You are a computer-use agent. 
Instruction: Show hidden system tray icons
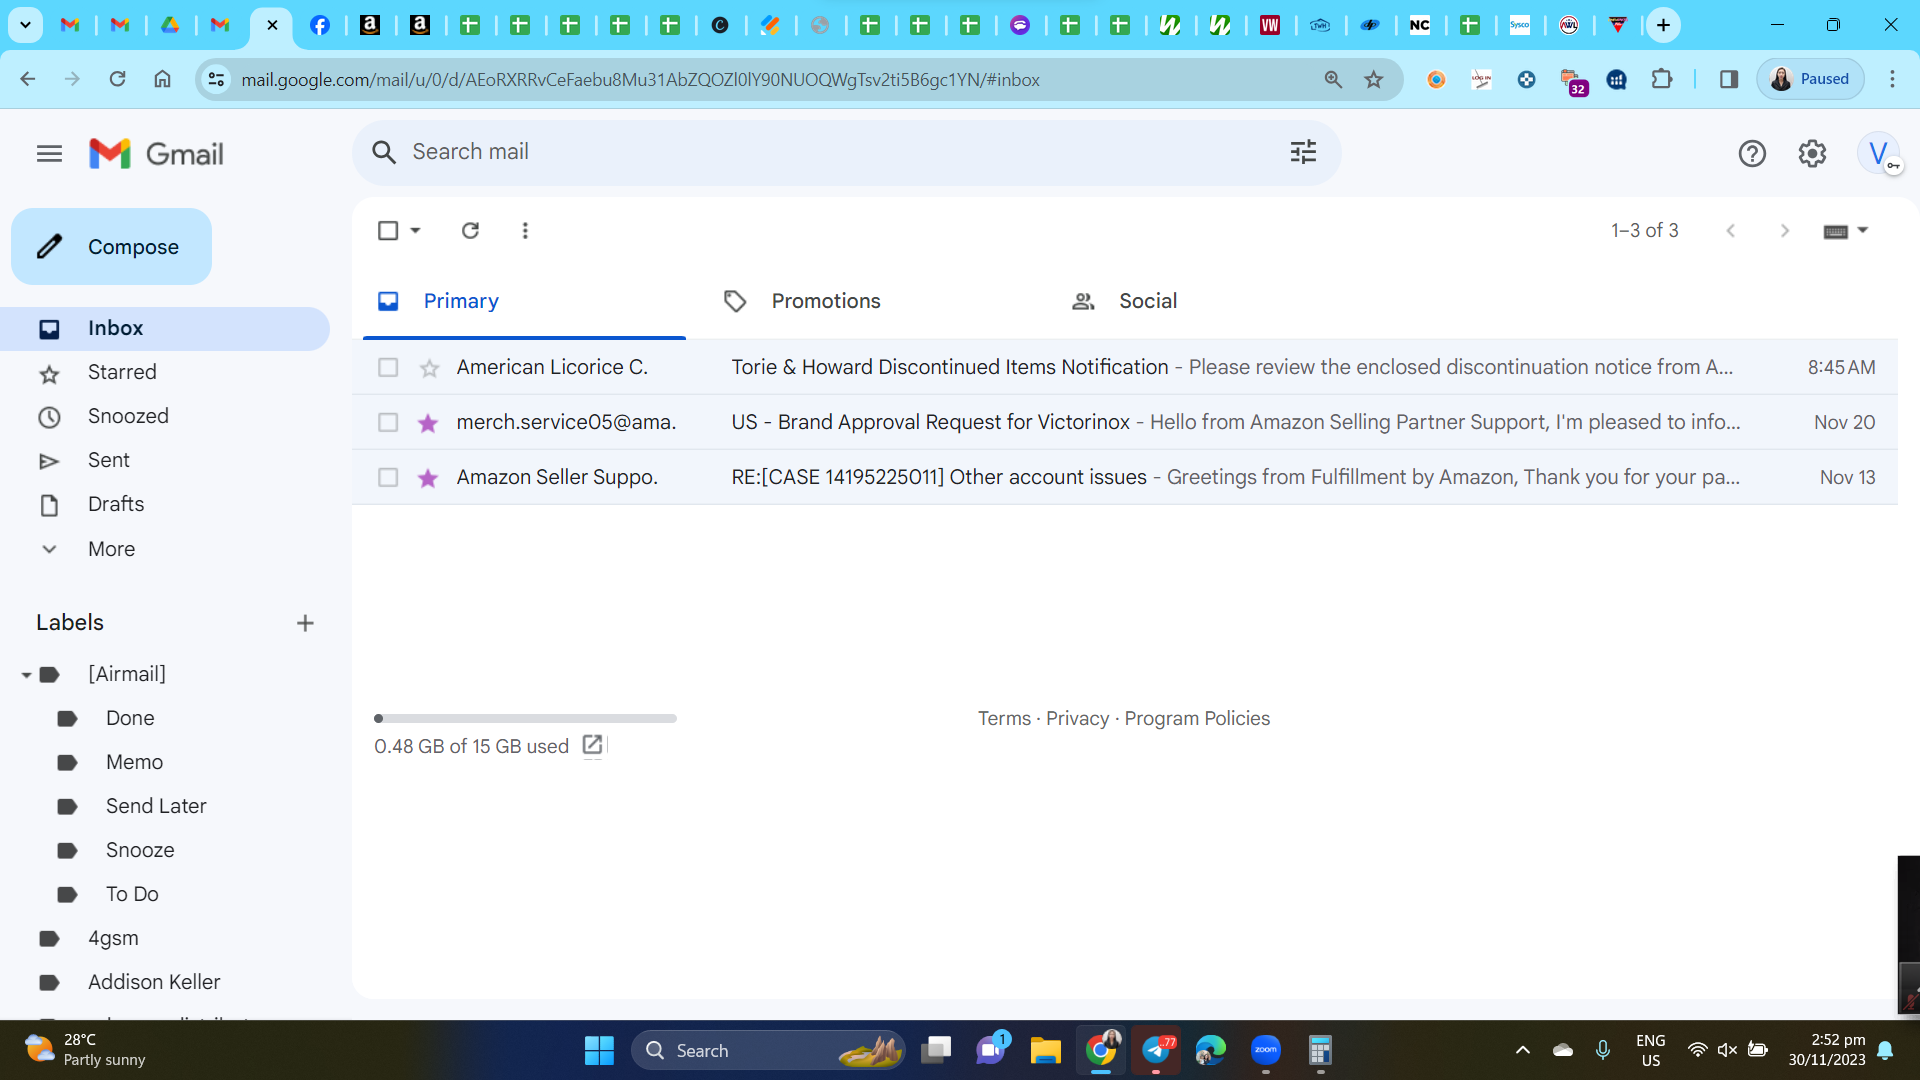click(1522, 1051)
